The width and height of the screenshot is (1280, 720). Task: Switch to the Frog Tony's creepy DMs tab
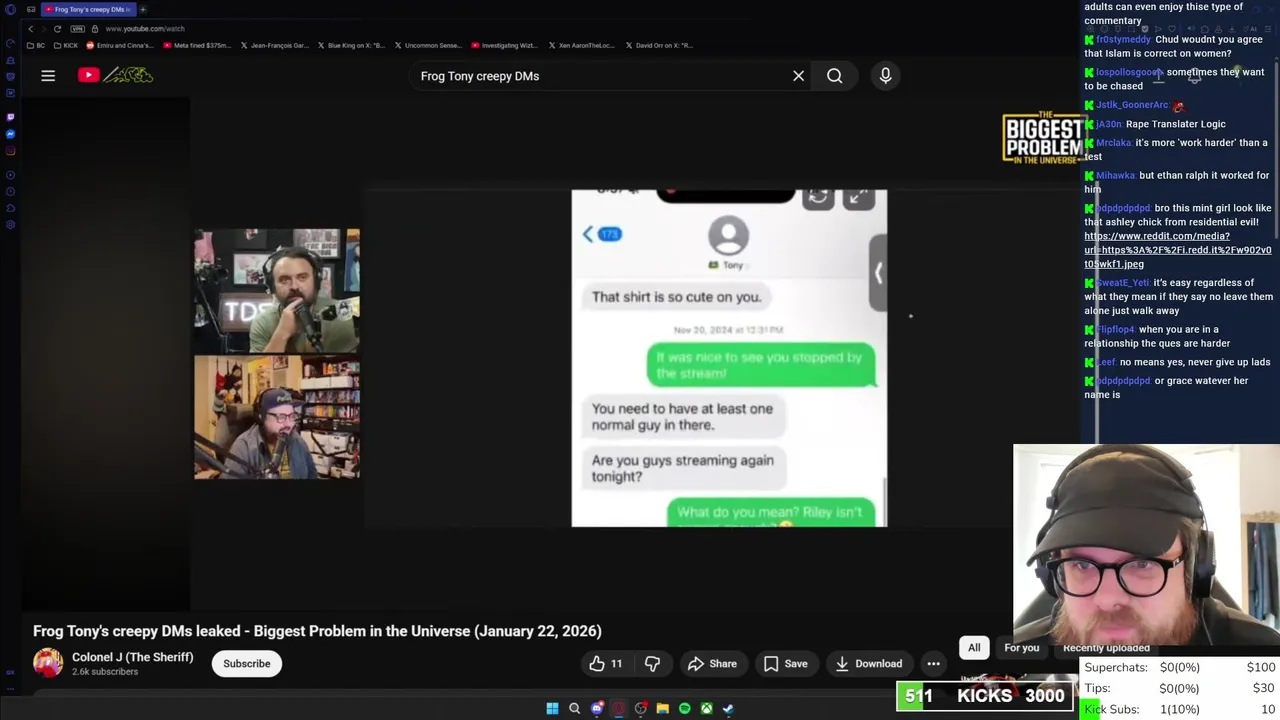[88, 9]
